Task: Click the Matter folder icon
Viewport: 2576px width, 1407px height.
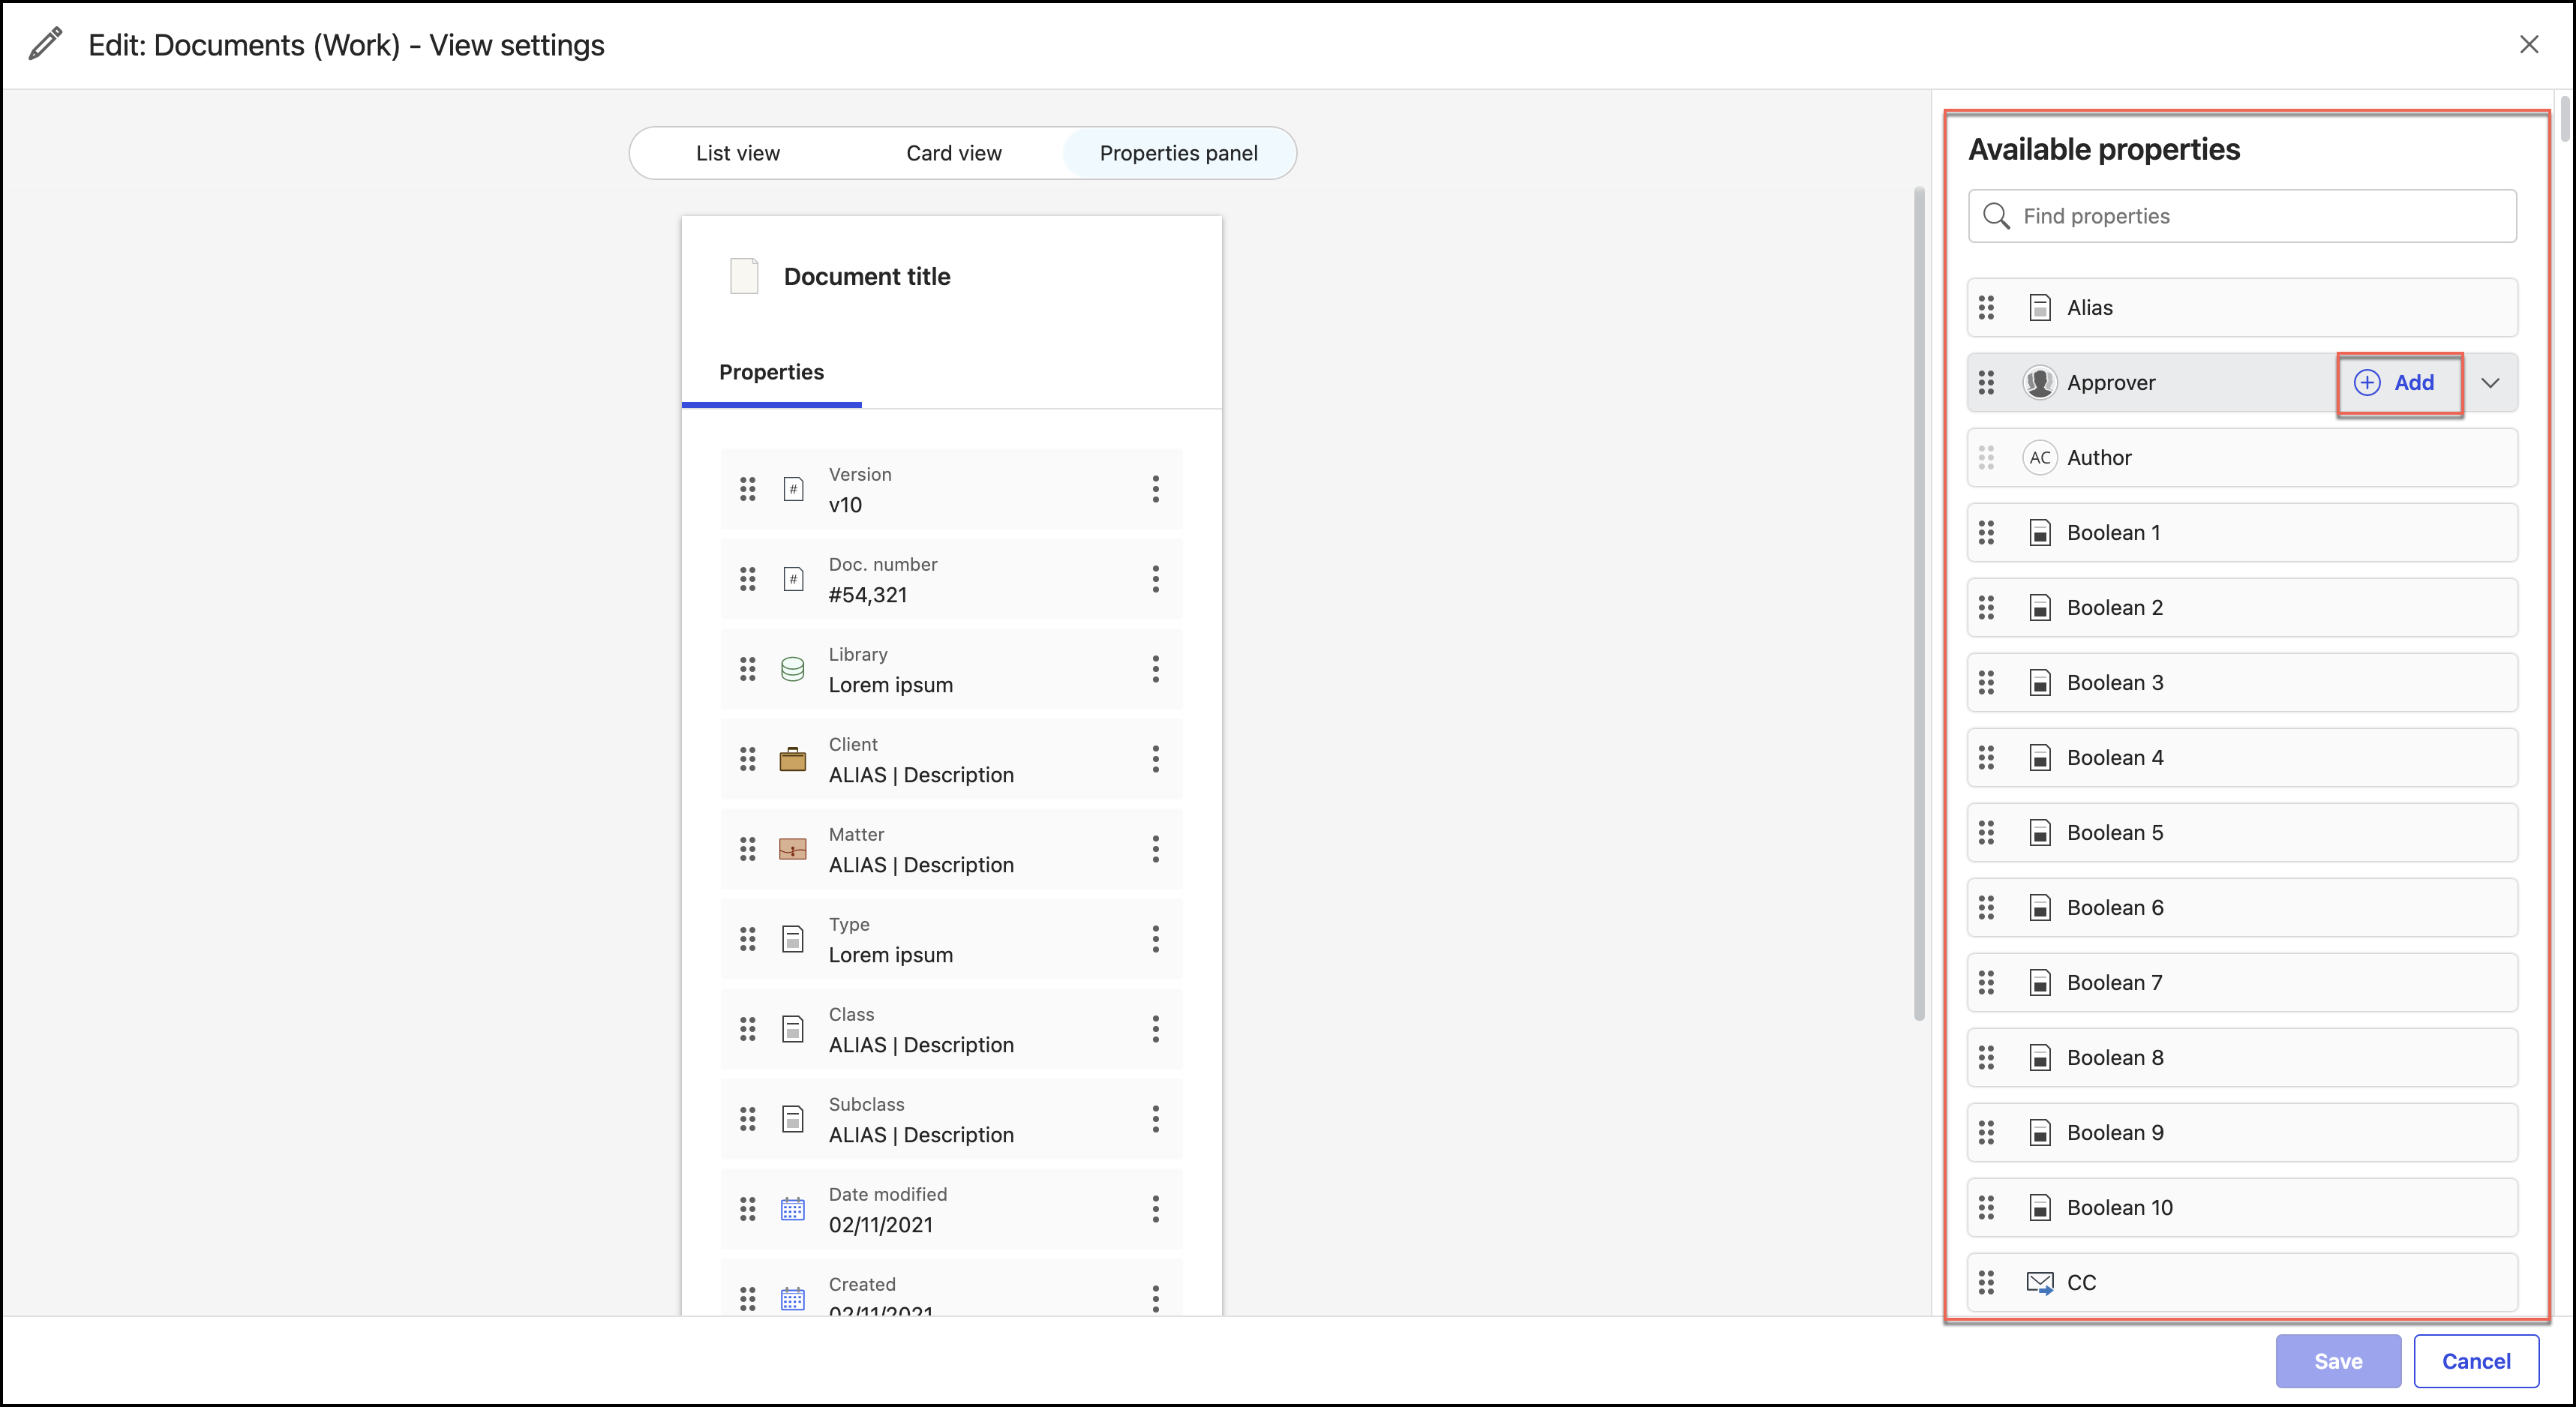Action: [x=792, y=849]
